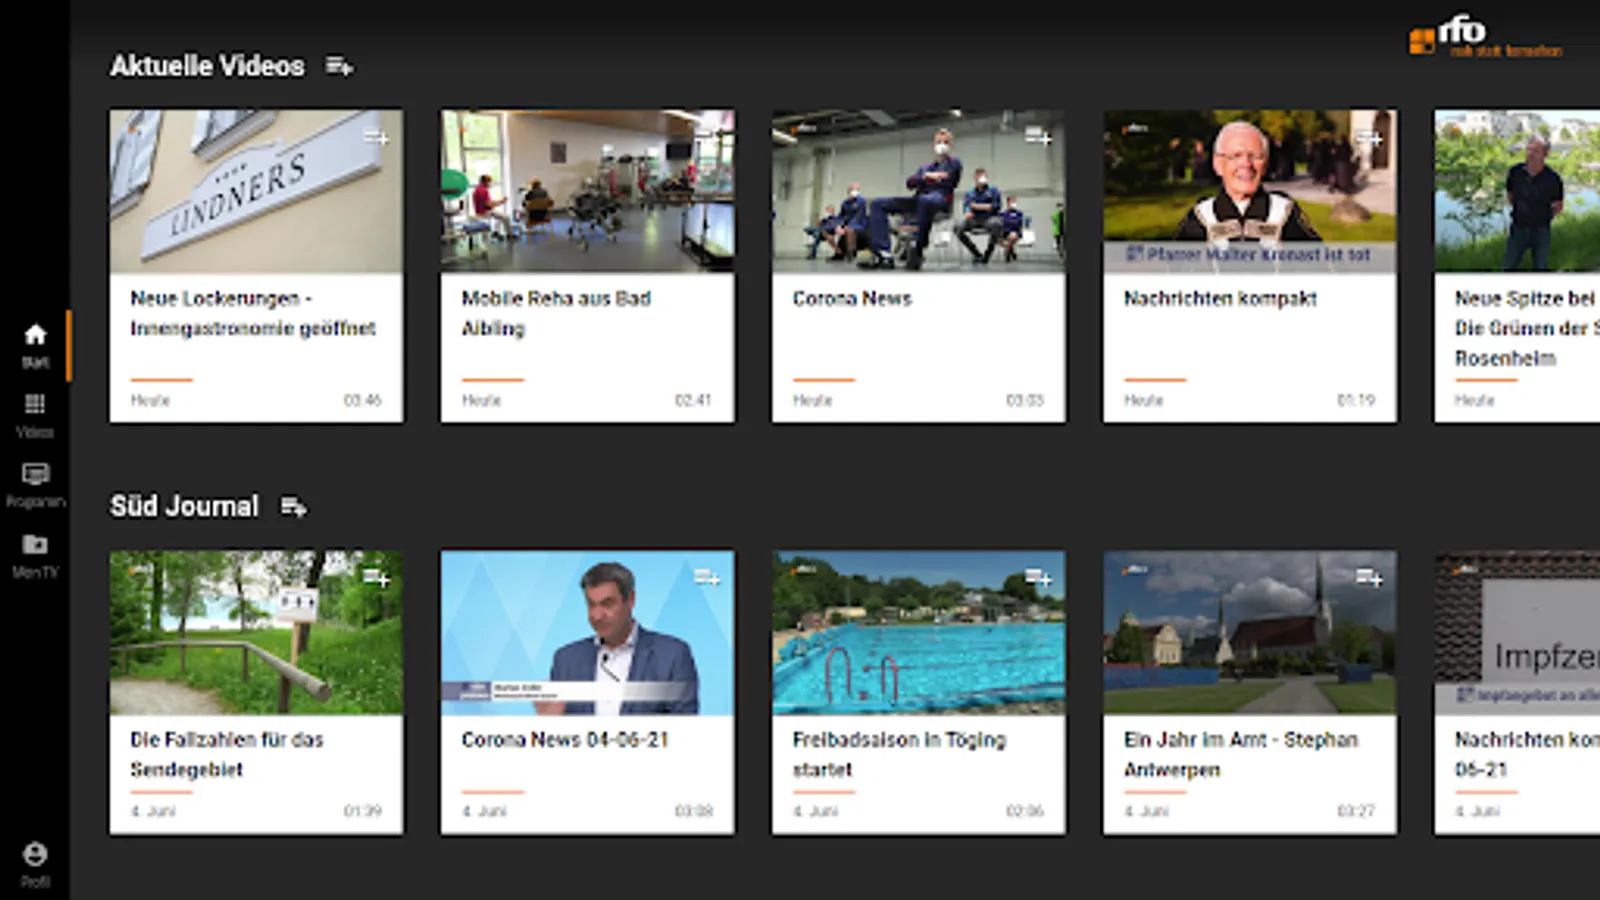Viewport: 1600px width, 900px height.
Task: Click the 'Aktuelle Videos' section heading
Action: [x=207, y=66]
